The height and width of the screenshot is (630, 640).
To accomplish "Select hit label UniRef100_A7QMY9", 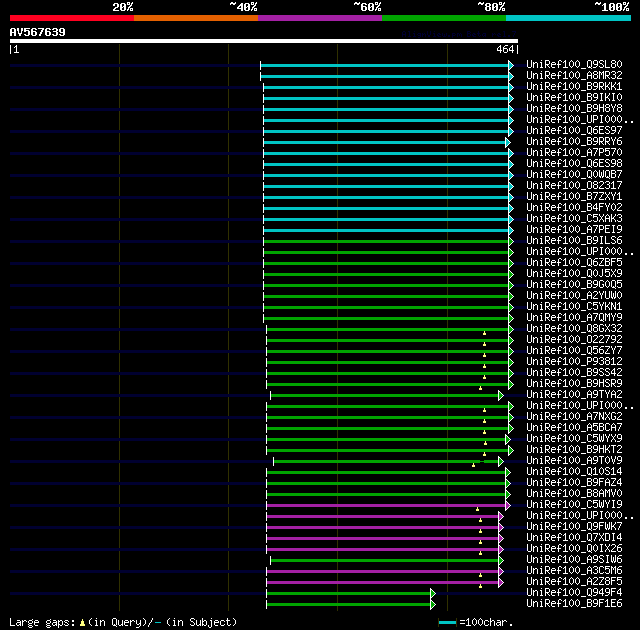I will point(574,317).
